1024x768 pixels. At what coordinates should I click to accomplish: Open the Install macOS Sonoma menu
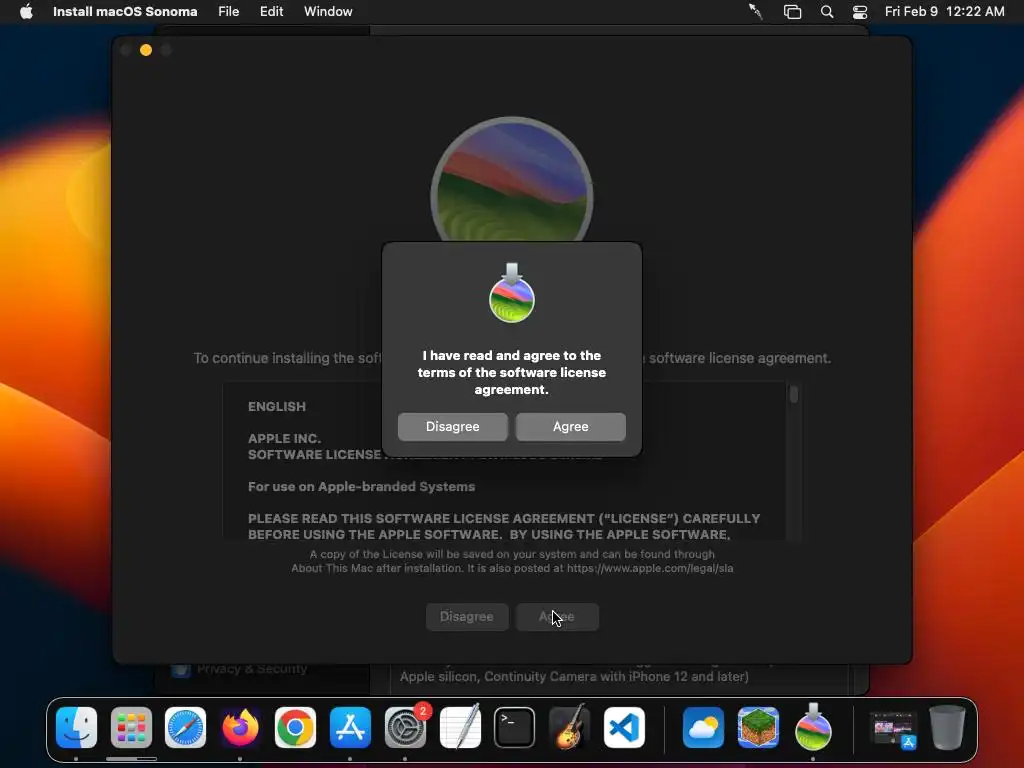pos(125,11)
